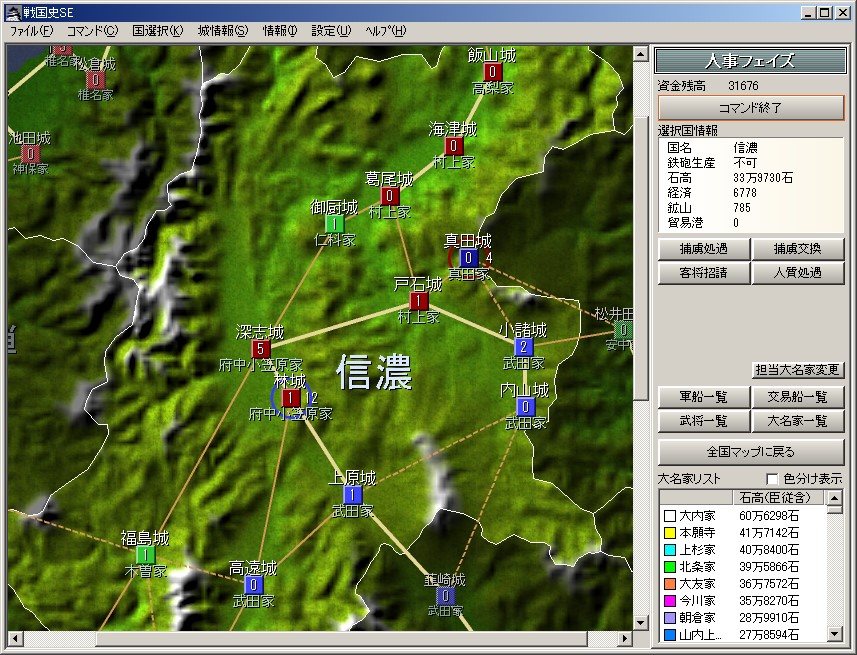Click the 石高 33万9730石 value

(x=763, y=178)
